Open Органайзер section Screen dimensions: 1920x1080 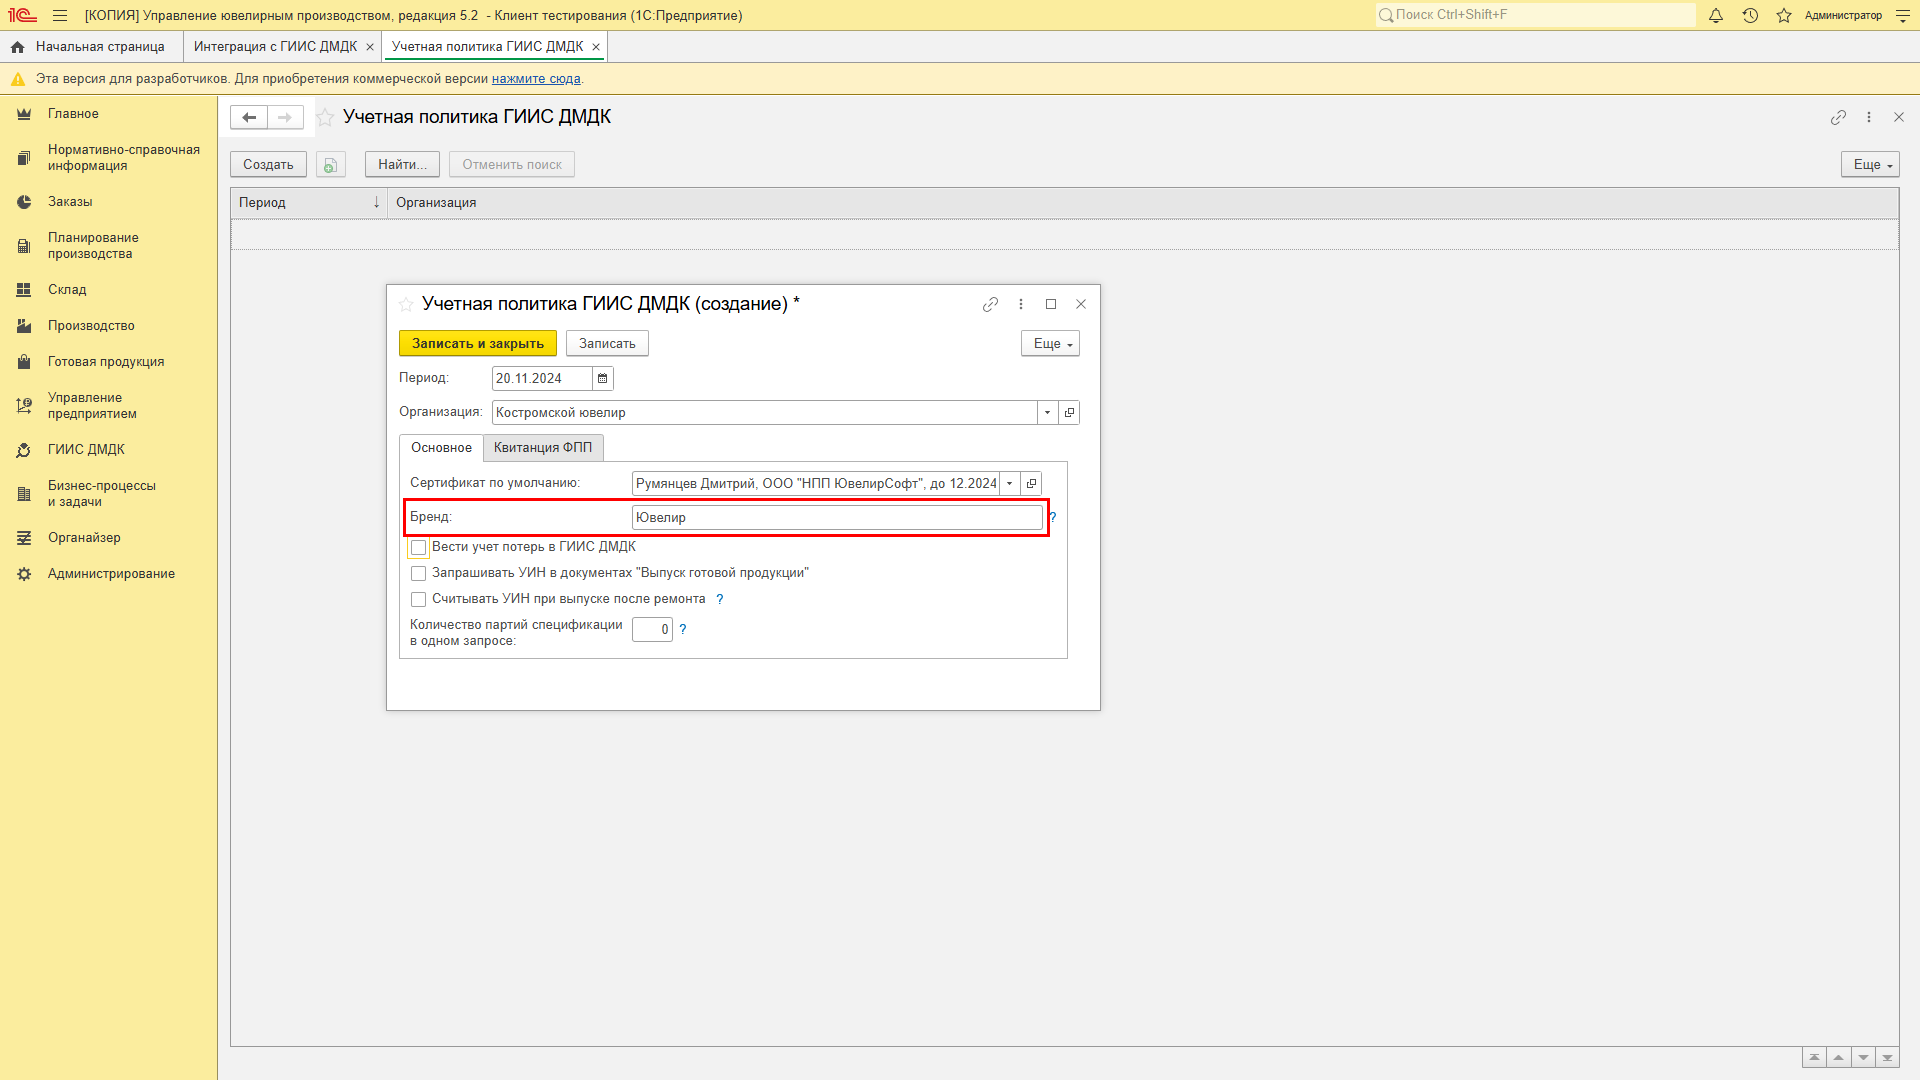coord(84,538)
